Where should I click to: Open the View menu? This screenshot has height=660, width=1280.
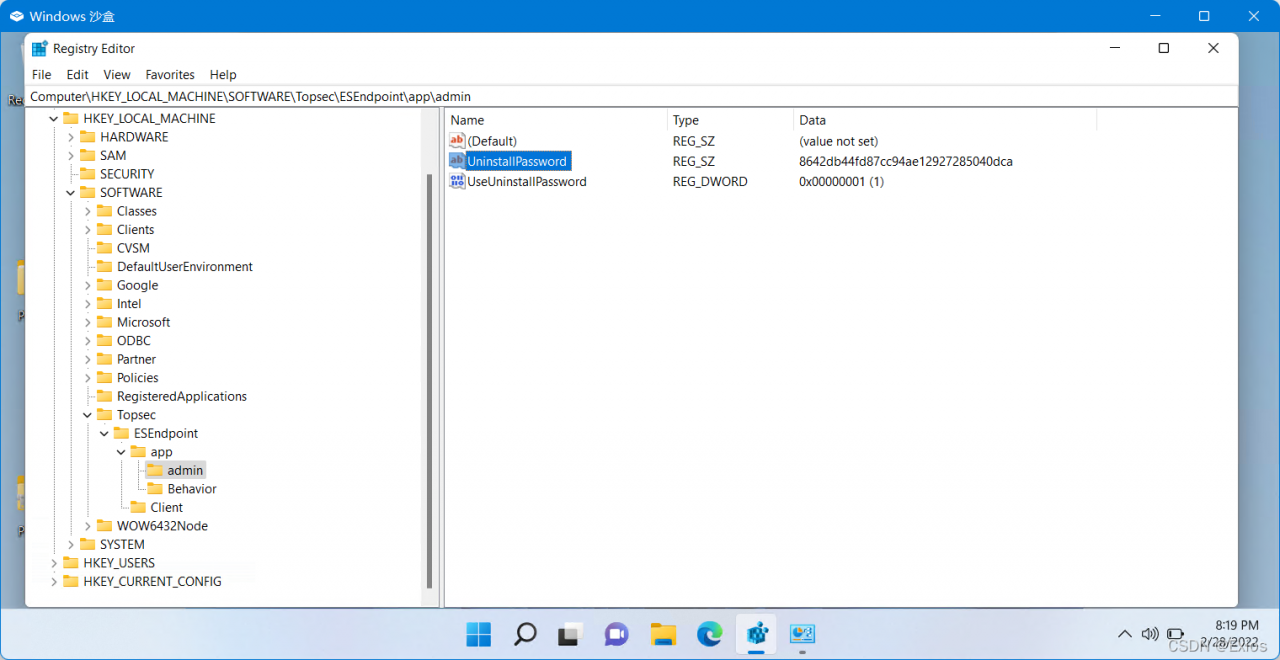[x=117, y=74]
